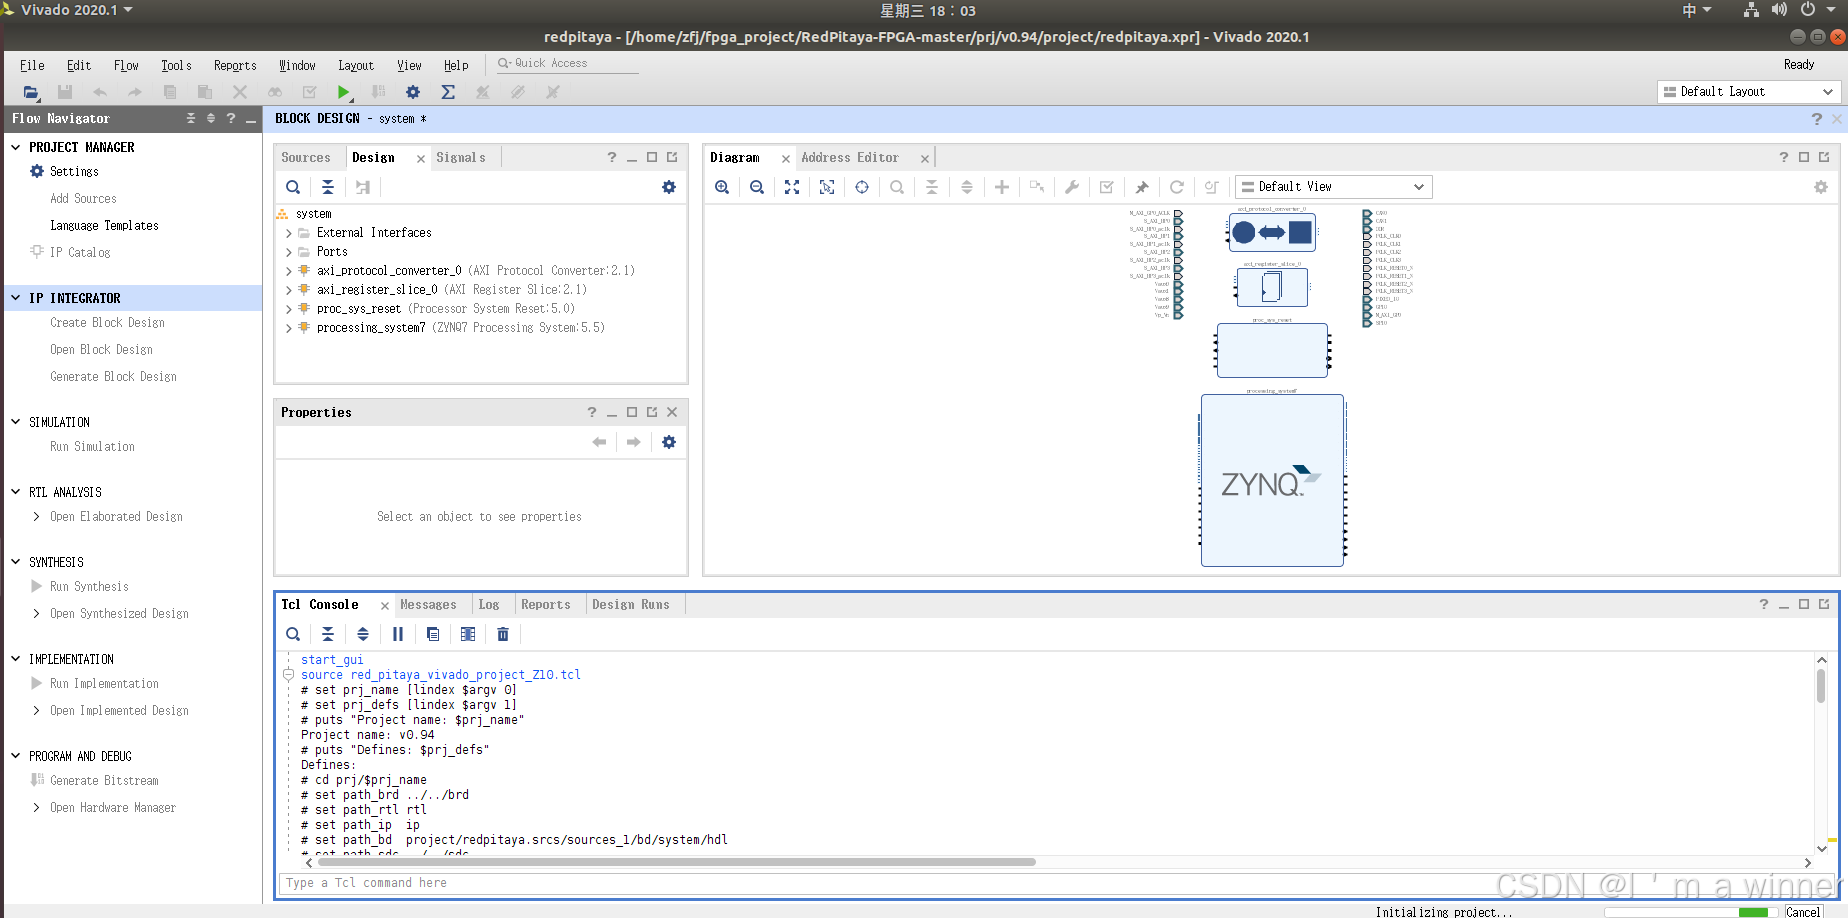Open Settings gear in main toolbar
The width and height of the screenshot is (1848, 918).
point(413,92)
